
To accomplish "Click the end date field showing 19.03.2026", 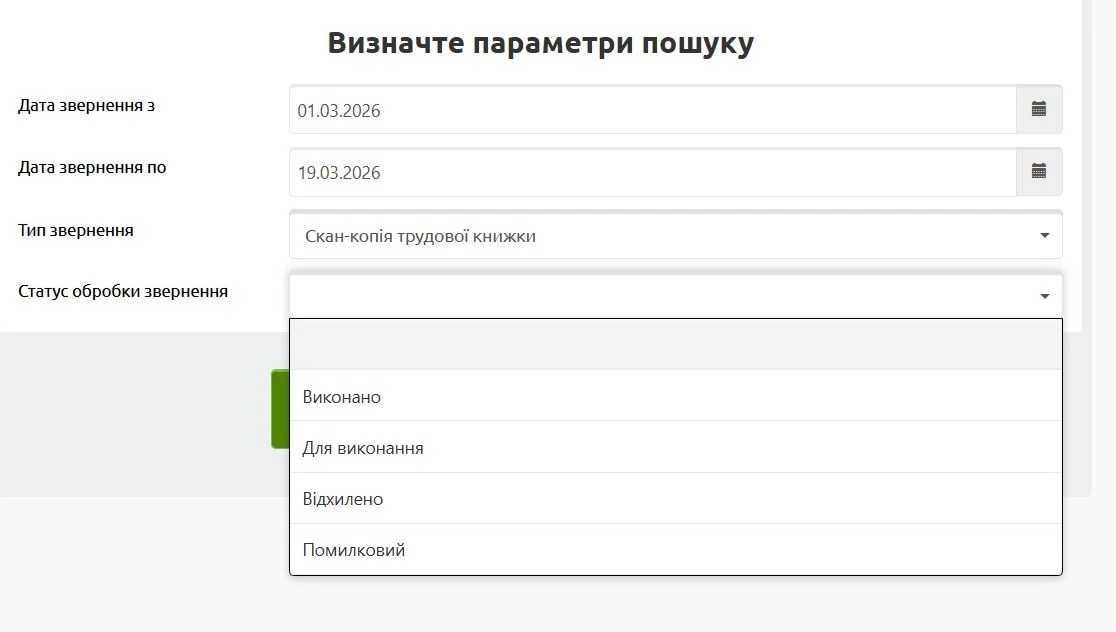I will (x=652, y=172).
